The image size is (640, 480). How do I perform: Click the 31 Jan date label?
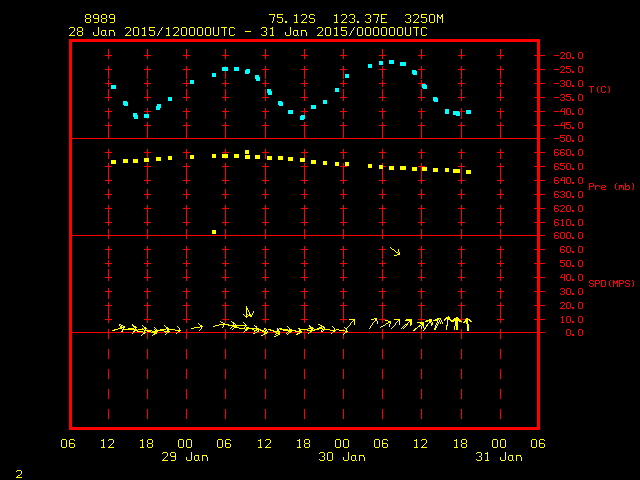pos(499,457)
